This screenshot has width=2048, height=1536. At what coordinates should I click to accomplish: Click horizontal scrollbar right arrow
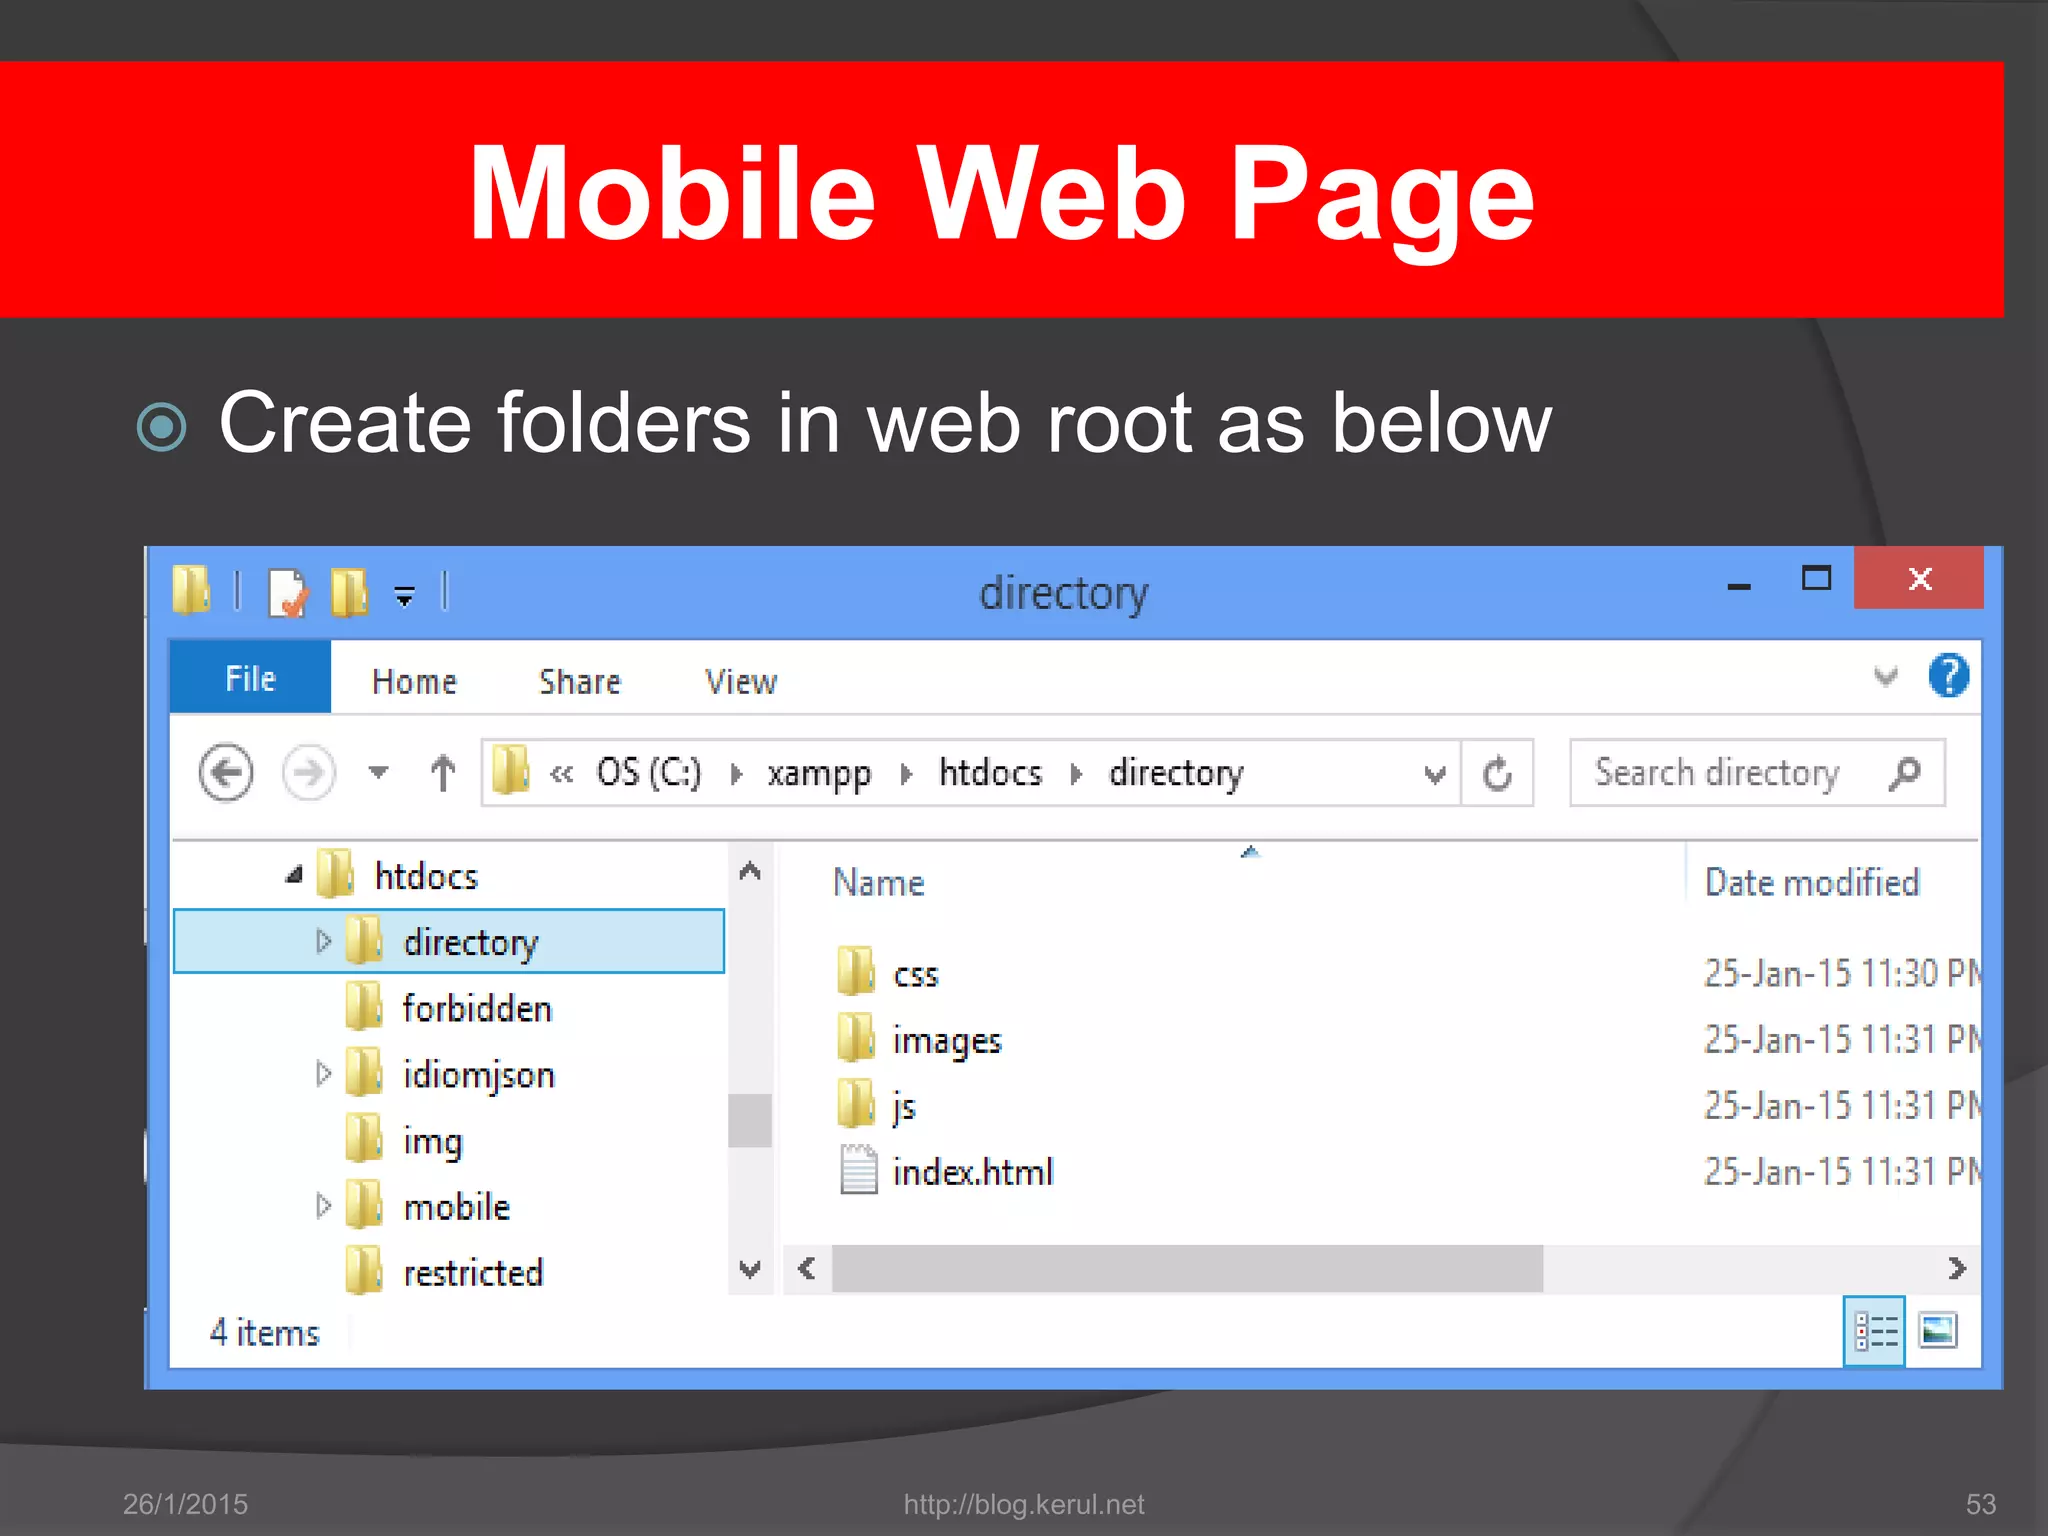pos(1957,1269)
